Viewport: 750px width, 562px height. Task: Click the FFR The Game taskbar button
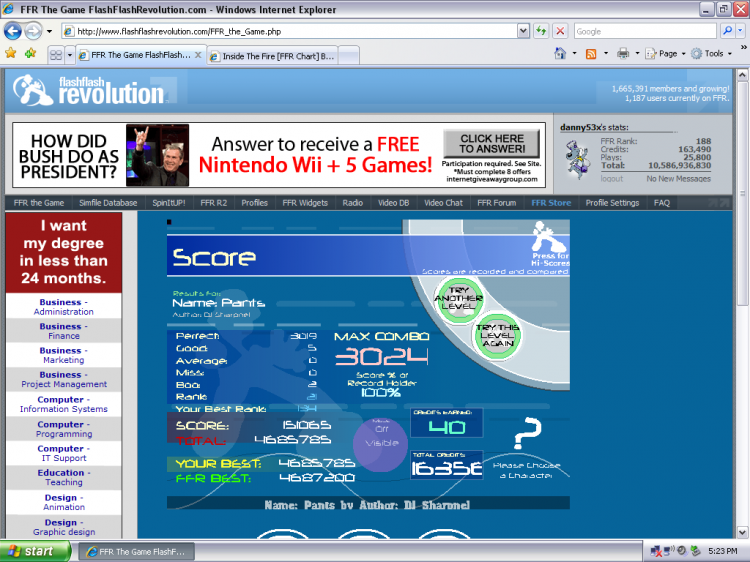point(136,551)
